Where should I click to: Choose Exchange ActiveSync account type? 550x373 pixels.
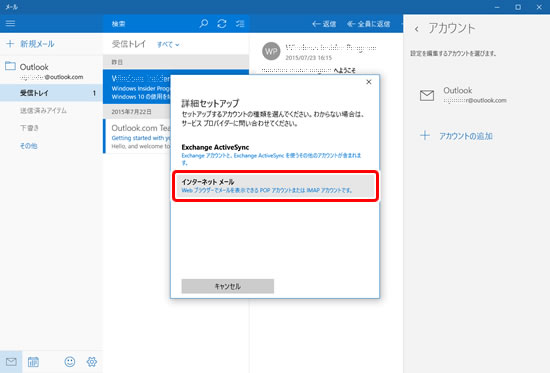coord(275,155)
